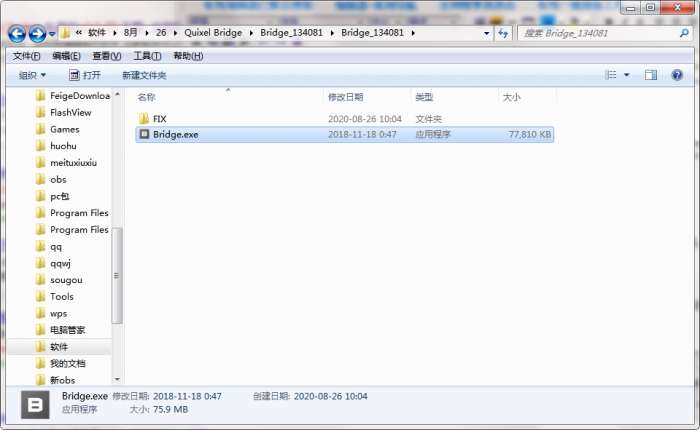
Task: Select huohu folder in sidebar
Action: tap(56, 146)
